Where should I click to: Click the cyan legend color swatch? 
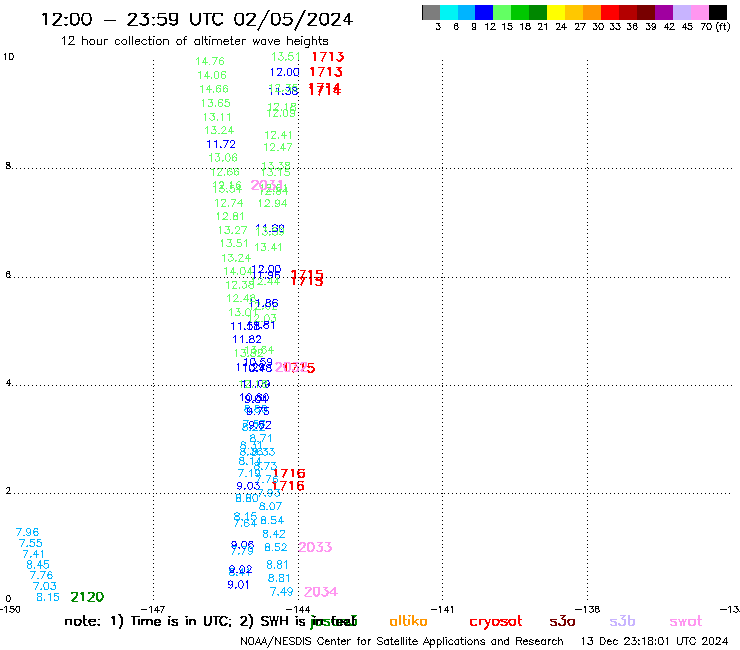click(x=449, y=12)
